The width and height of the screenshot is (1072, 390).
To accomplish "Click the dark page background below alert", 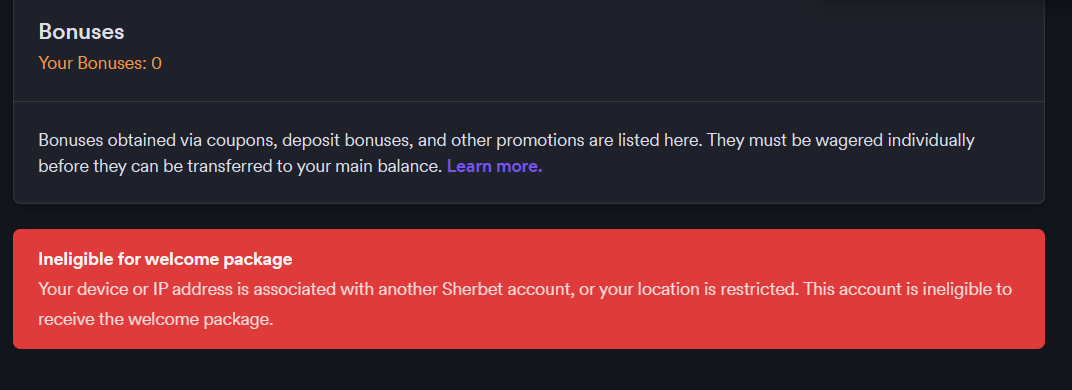I will [528, 371].
